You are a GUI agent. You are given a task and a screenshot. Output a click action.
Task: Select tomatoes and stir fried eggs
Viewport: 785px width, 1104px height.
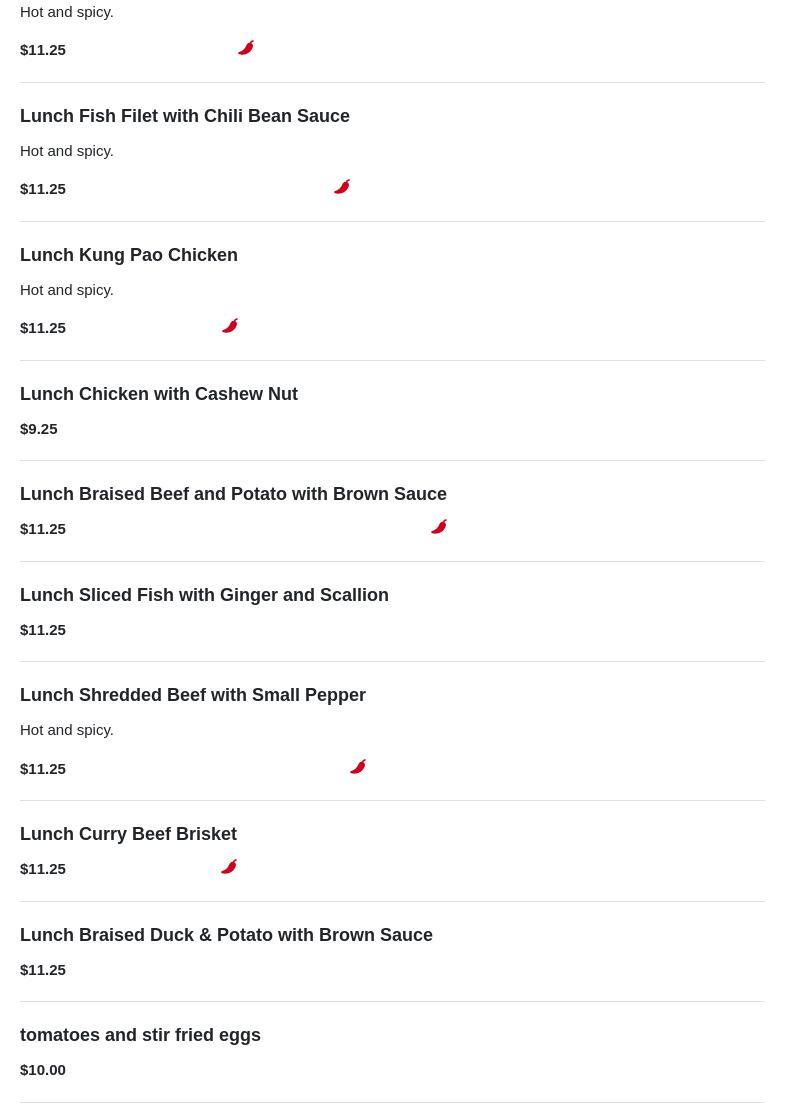pos(140,1035)
